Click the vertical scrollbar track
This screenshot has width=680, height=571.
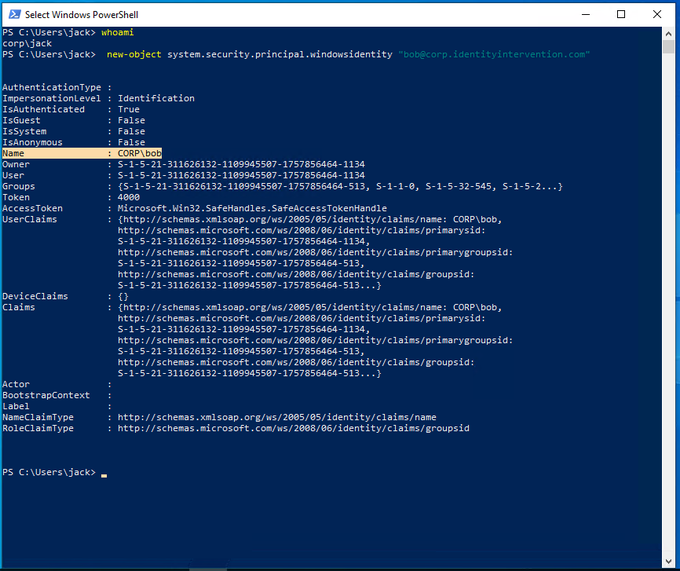[x=669, y=300]
